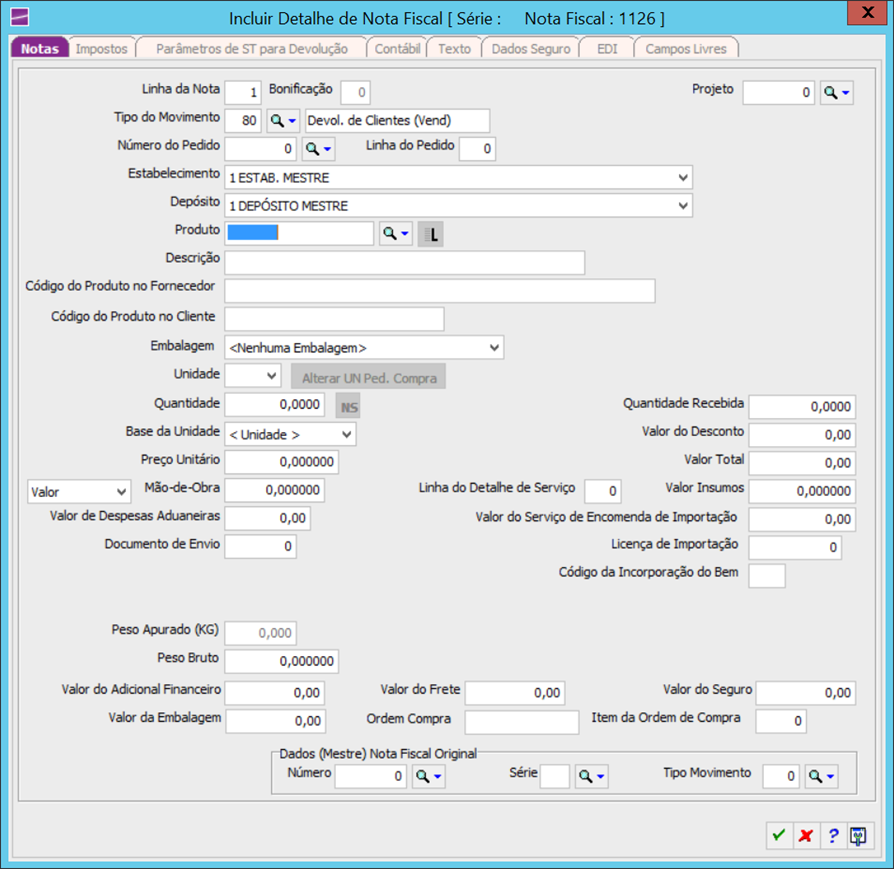Switch to the Impostos tab
Image resolution: width=894 pixels, height=869 pixels.
pyautogui.click(x=101, y=48)
